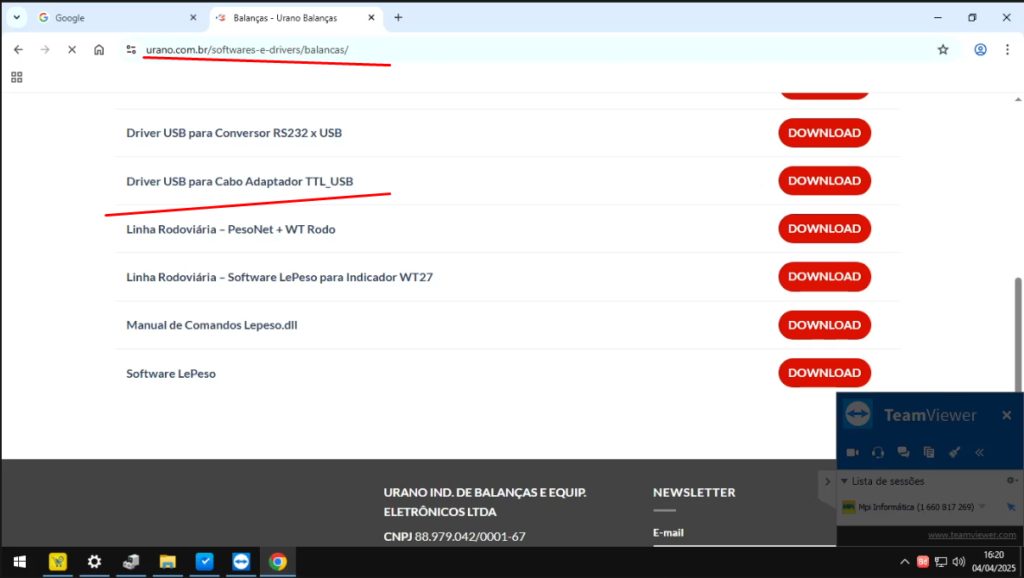Screen dimensions: 1024x578
Task: Expand Mpi Informática session dropdown arrow
Action: 982,507
